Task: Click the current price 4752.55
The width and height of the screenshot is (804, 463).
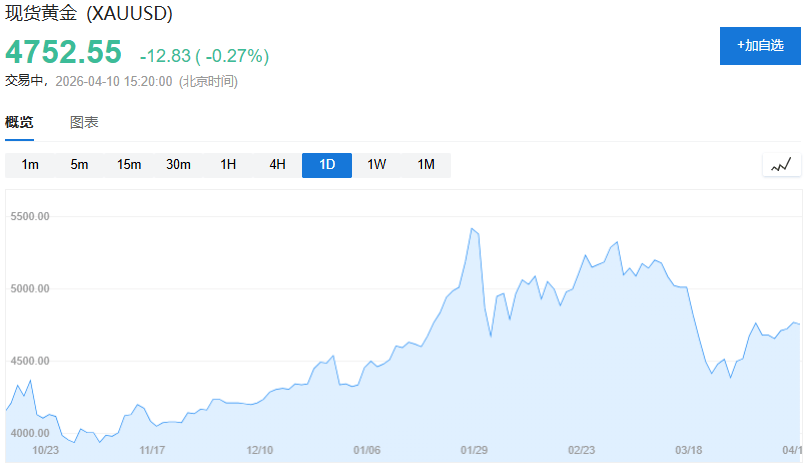Action: point(64,52)
